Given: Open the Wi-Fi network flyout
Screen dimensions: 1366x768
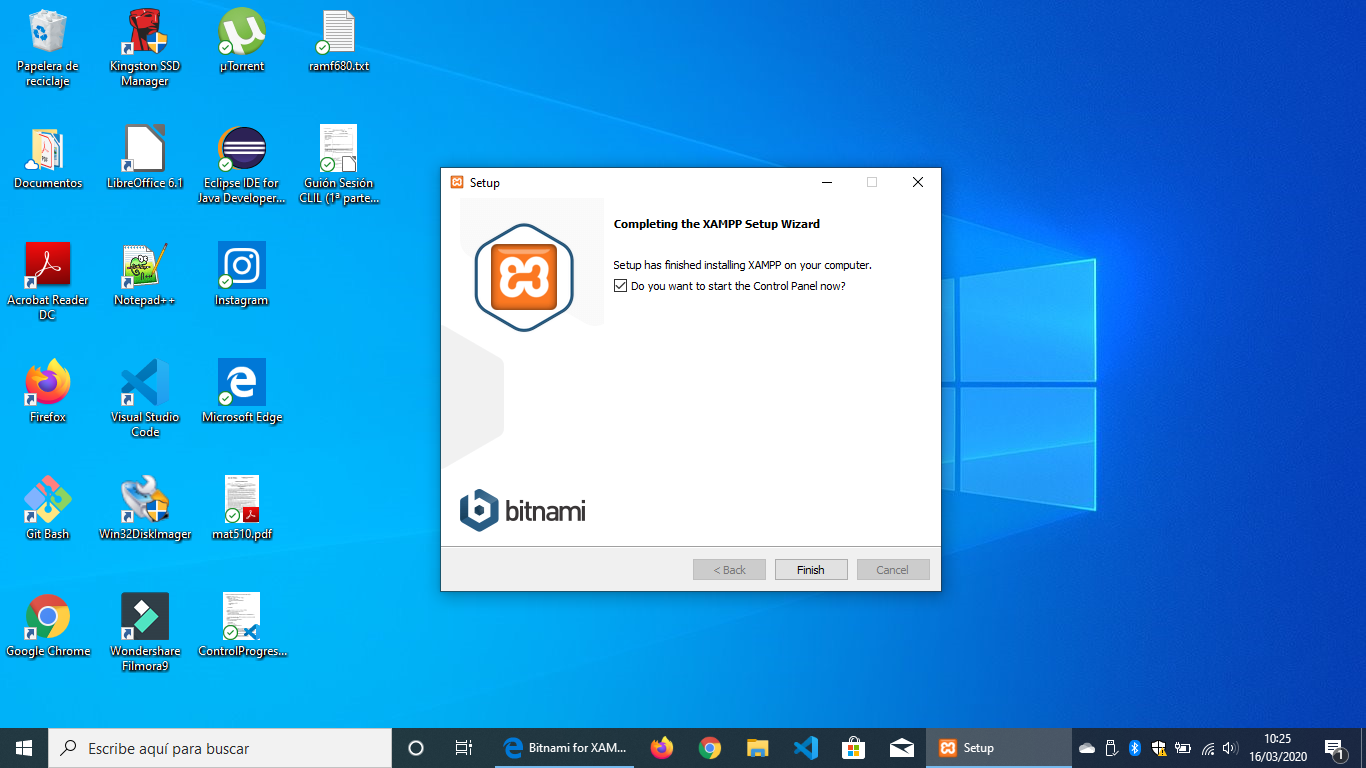Looking at the screenshot, I should click(x=1207, y=748).
